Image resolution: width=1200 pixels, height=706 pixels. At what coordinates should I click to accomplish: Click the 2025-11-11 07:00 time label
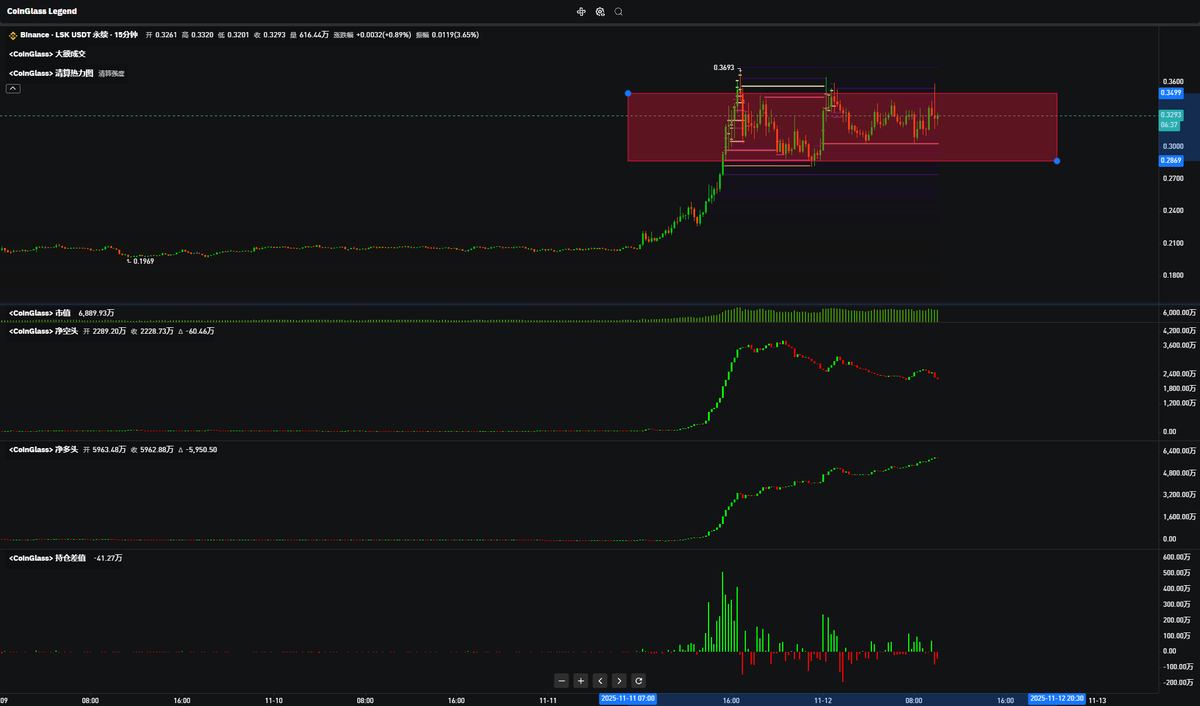coord(629,698)
